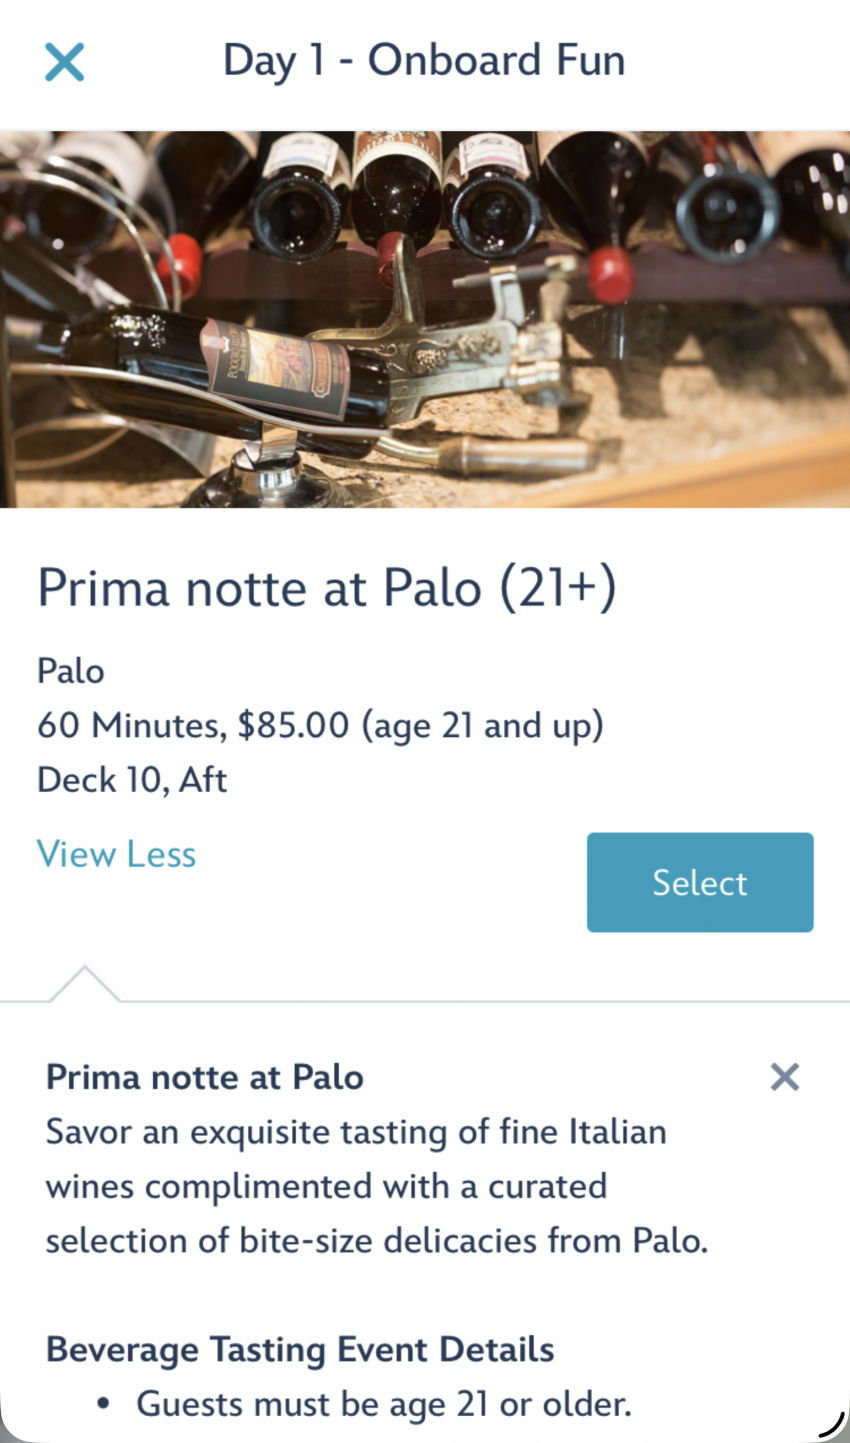Image resolution: width=850 pixels, height=1443 pixels.
Task: Click the Guests must be age 21 text
Action: point(384,1404)
